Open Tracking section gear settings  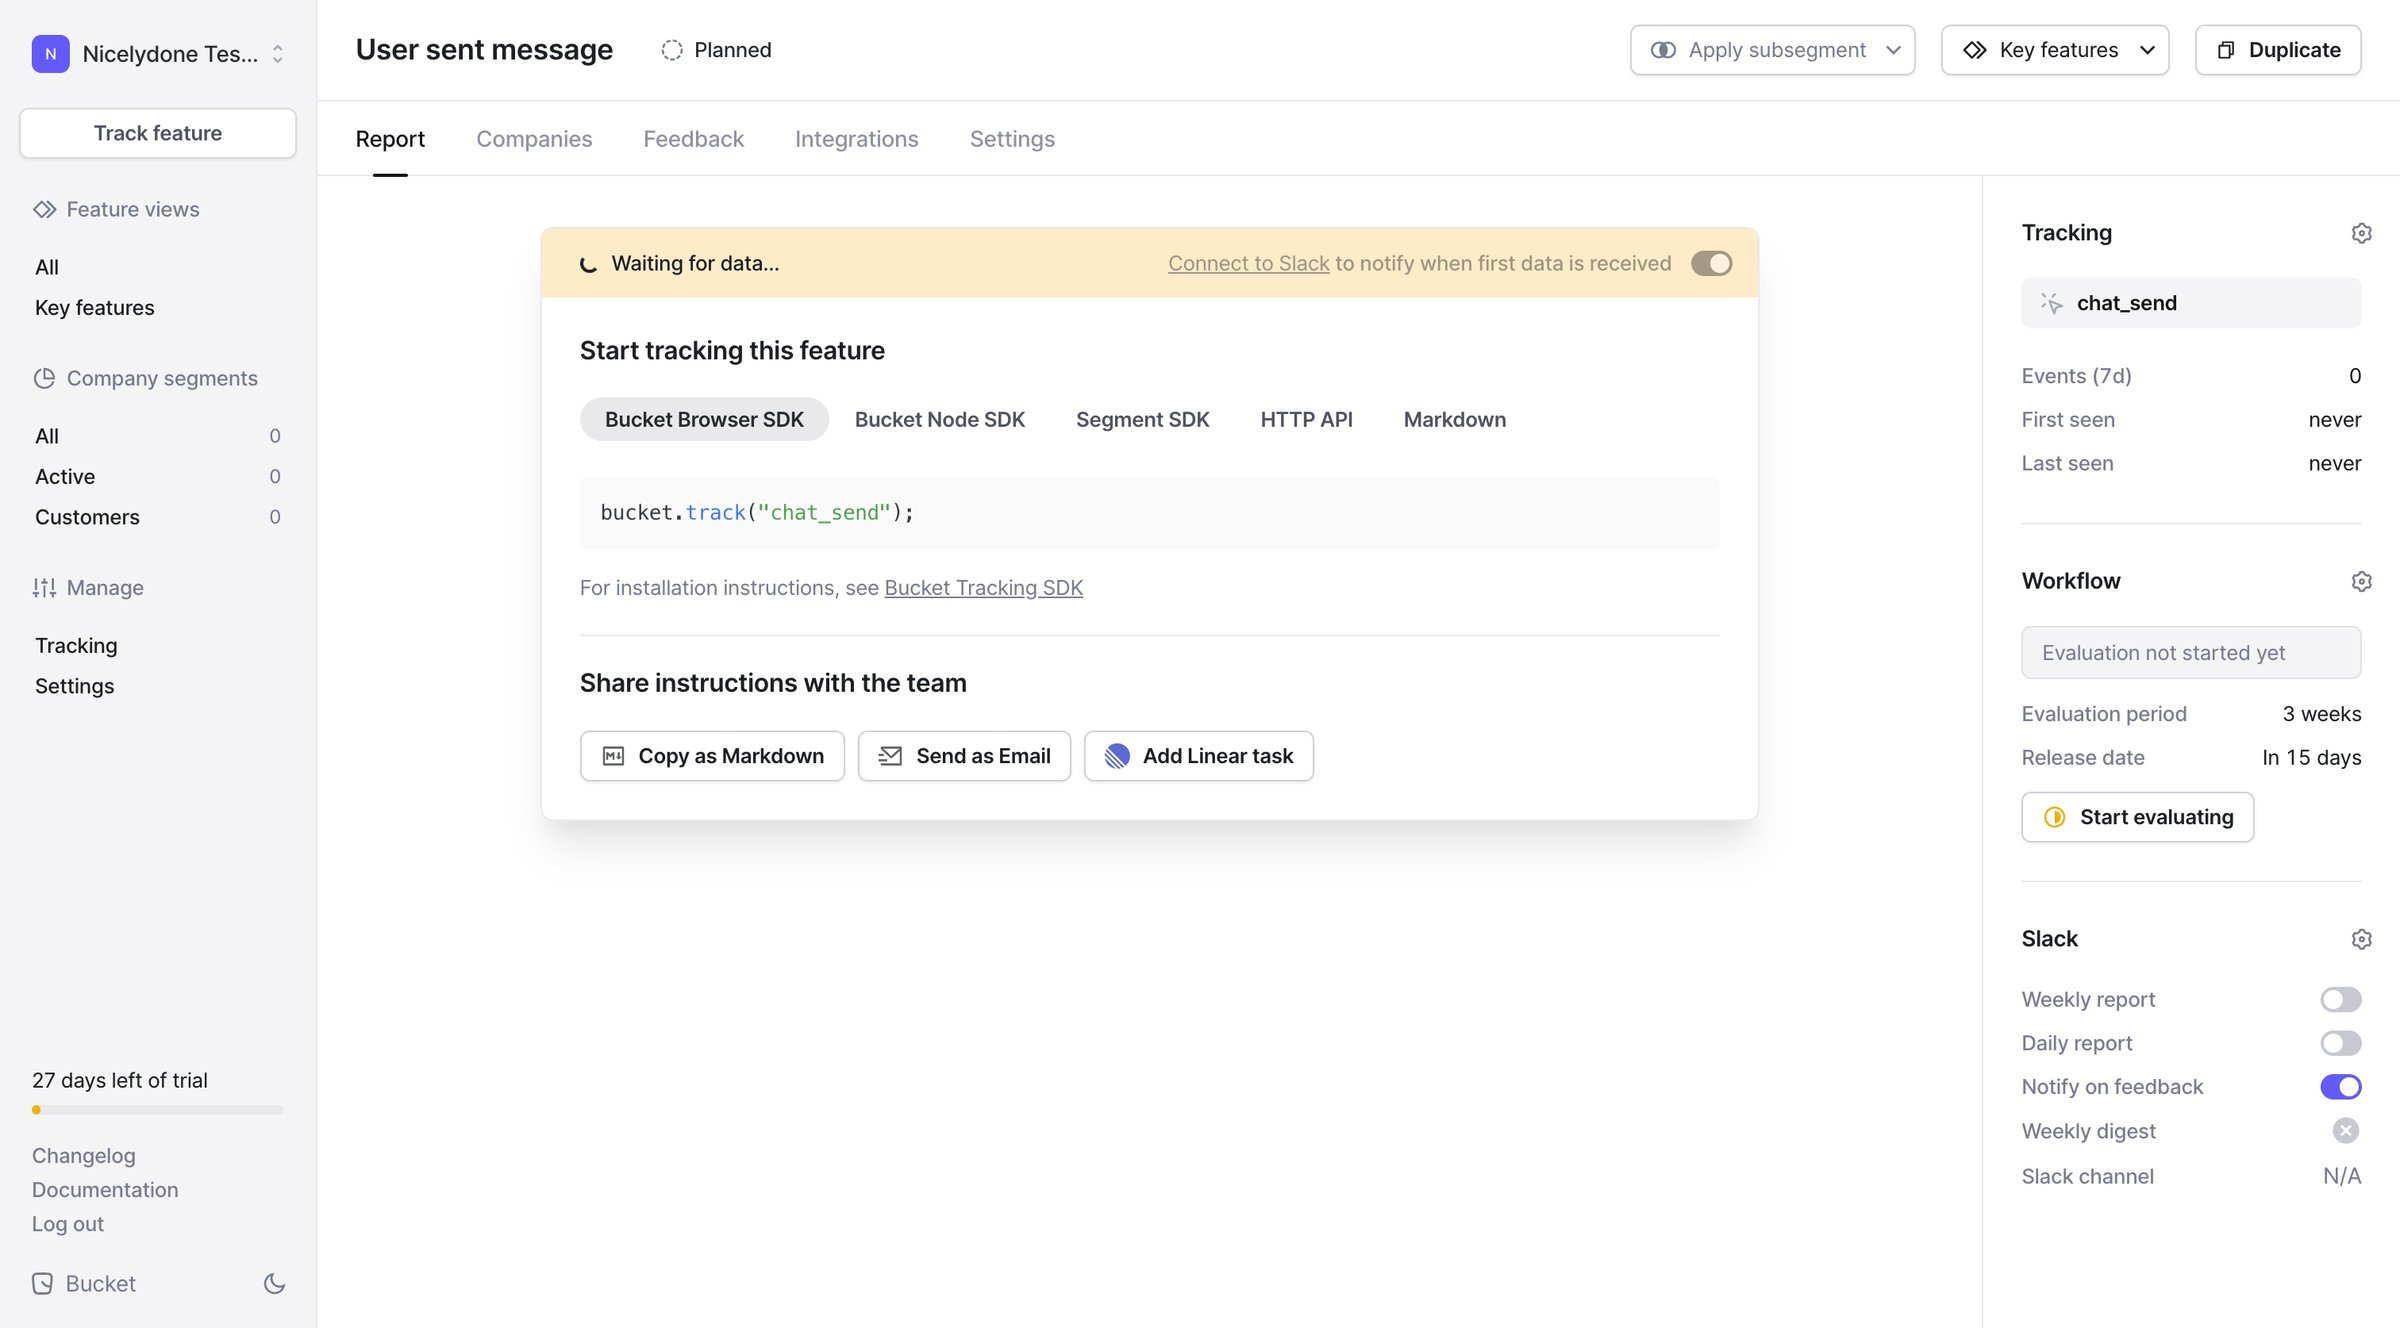(x=2361, y=233)
